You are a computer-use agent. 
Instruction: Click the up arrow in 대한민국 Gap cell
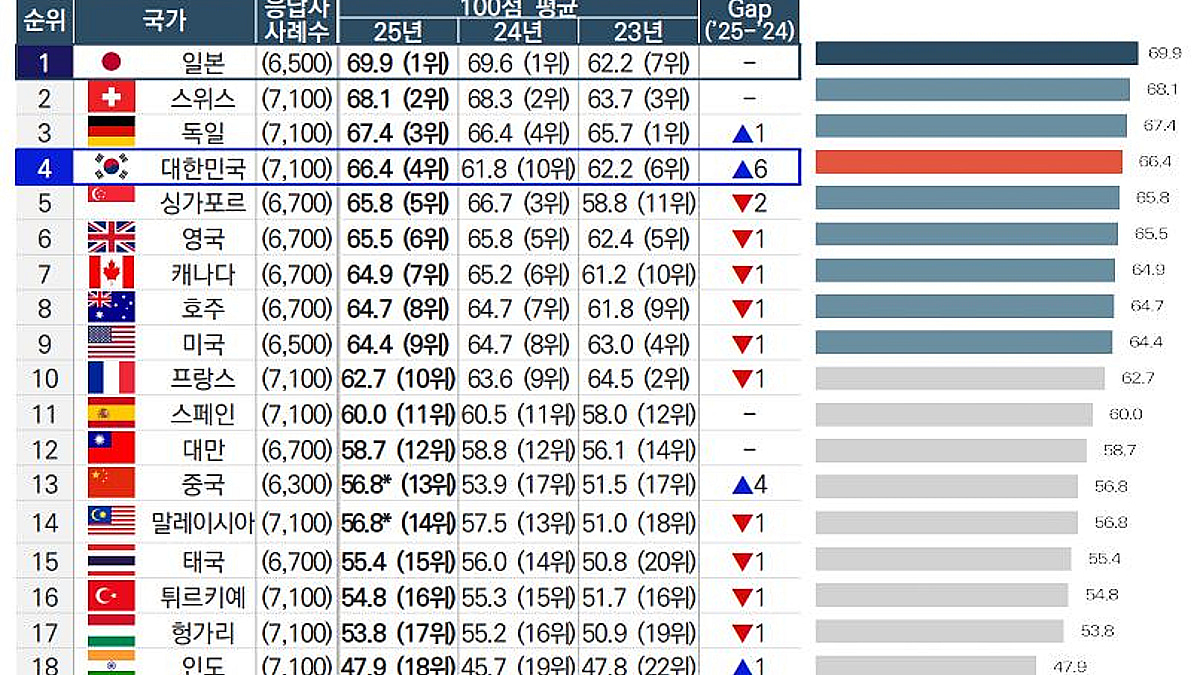[x=741, y=169]
